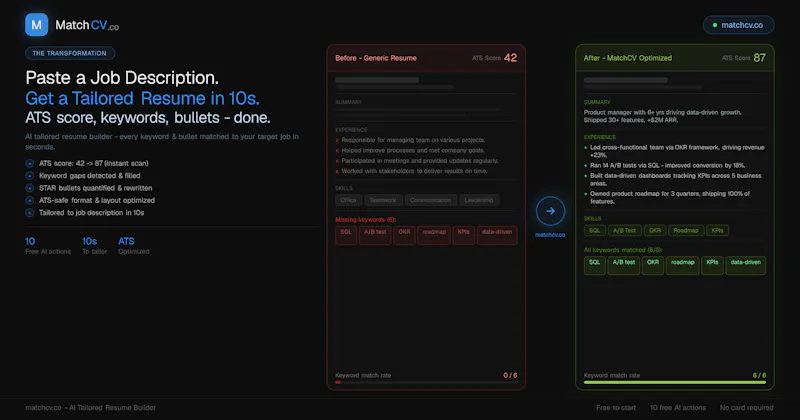Click the ATS Optimized stat

(x=134, y=245)
